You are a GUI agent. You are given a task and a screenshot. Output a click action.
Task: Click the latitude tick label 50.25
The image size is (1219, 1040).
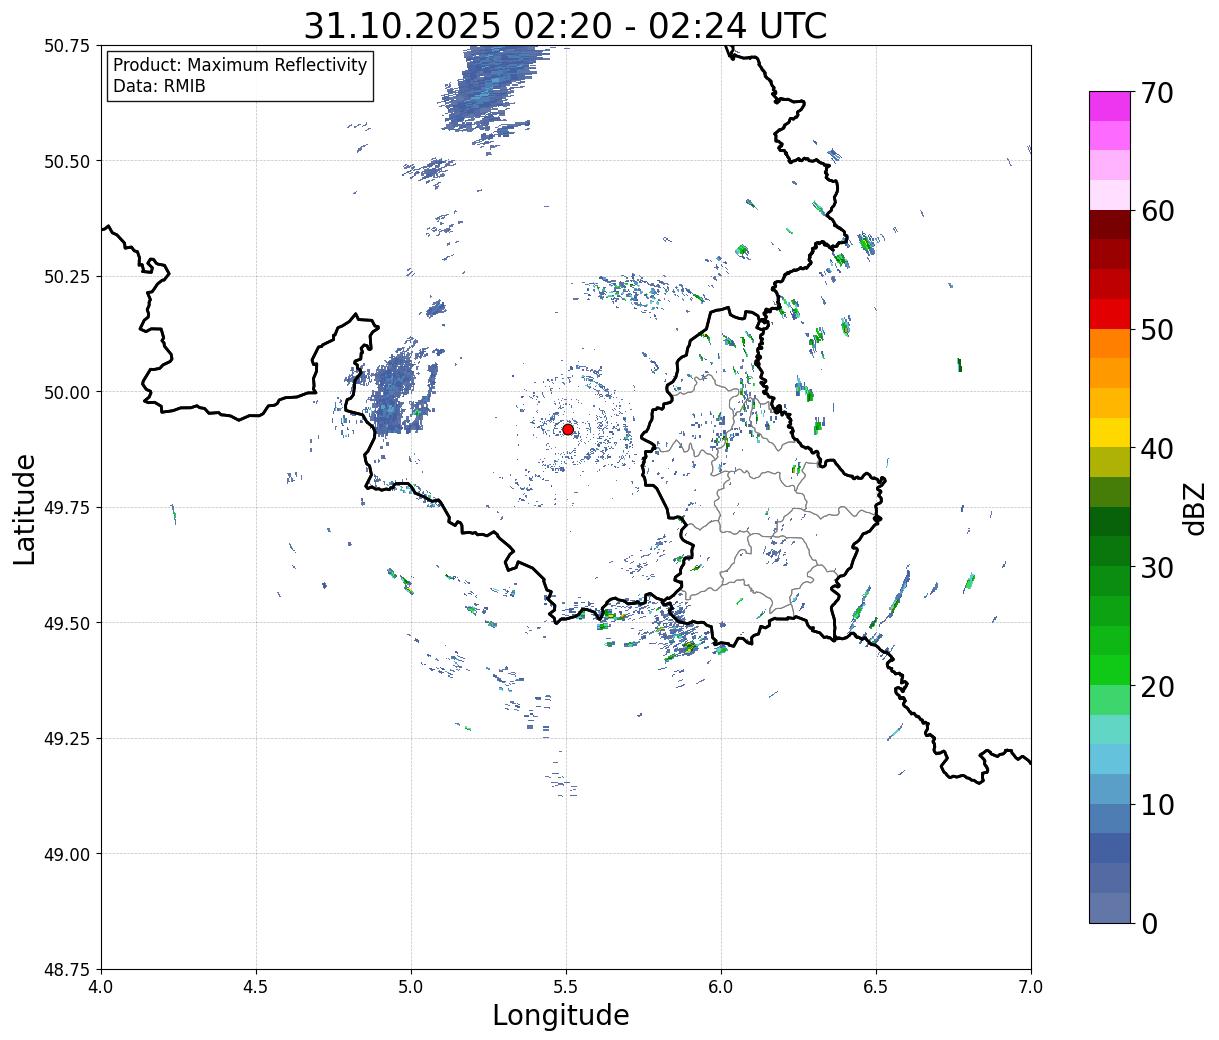point(67,277)
